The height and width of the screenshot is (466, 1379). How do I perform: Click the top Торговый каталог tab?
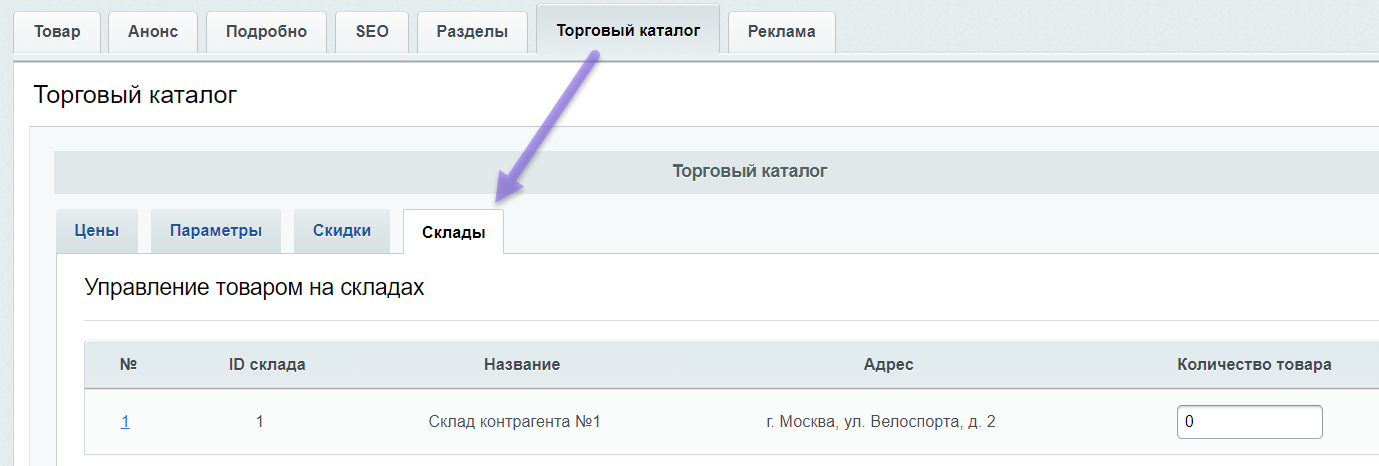pos(627,30)
